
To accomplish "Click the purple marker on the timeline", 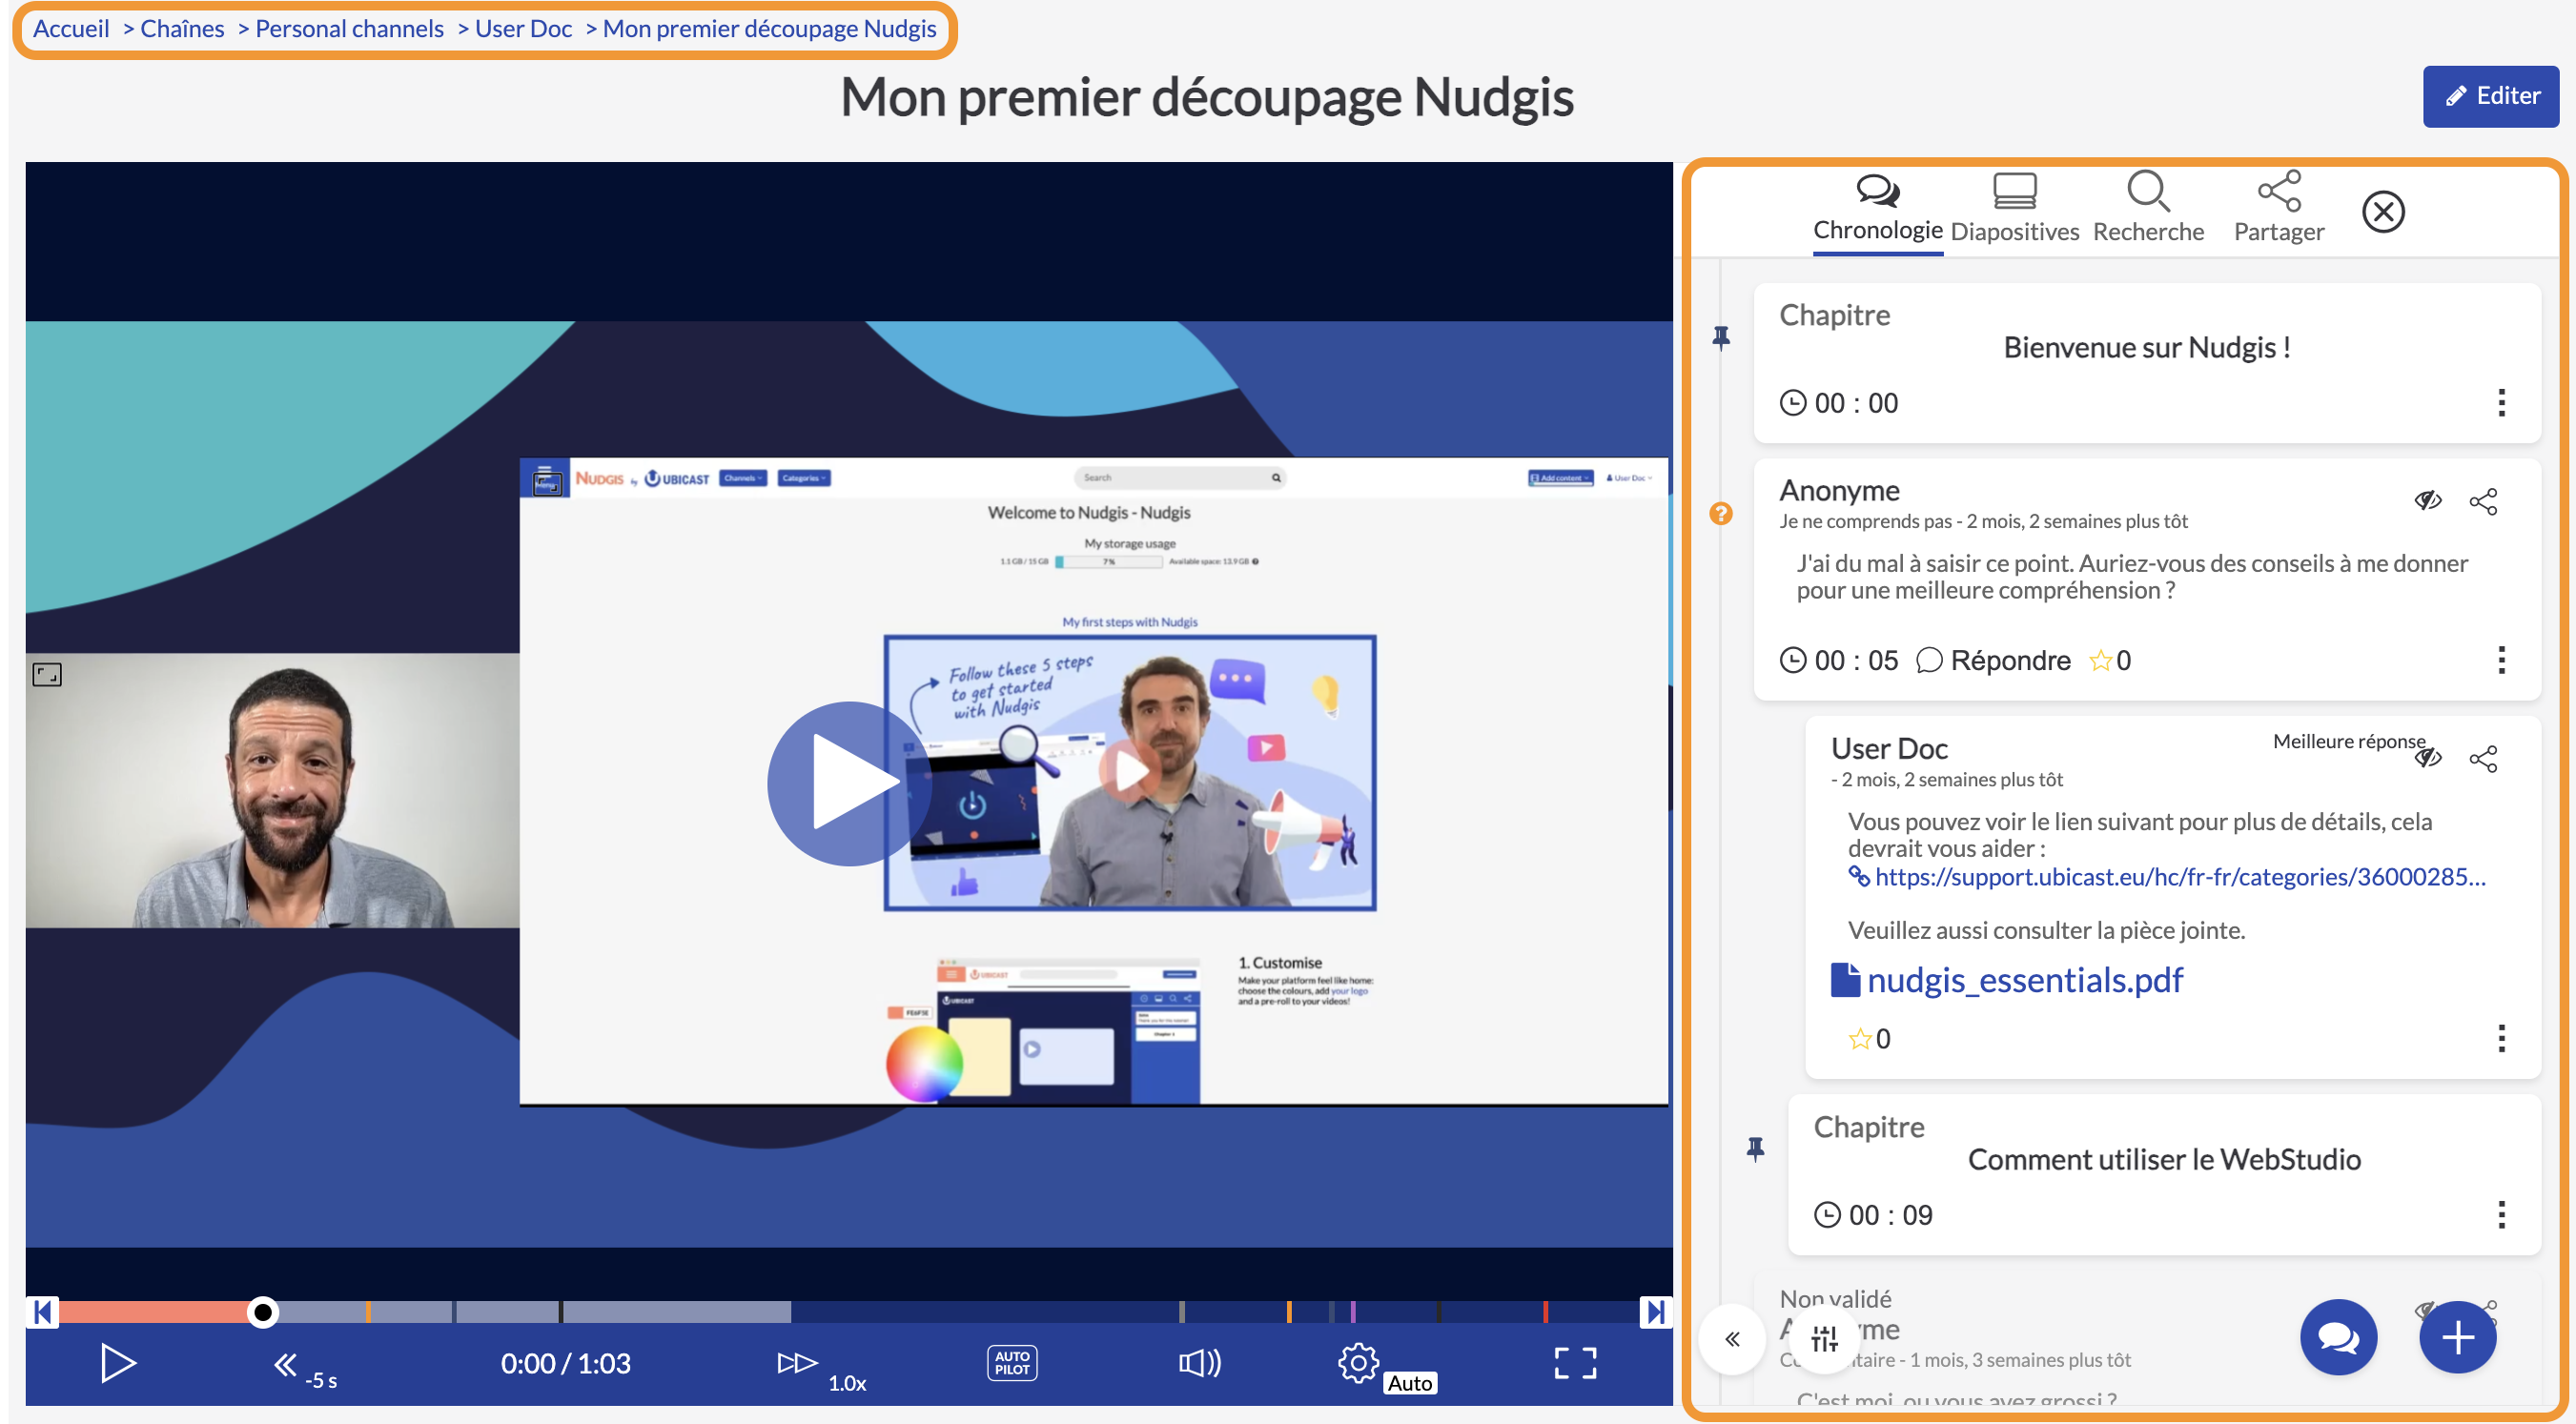I will [x=1353, y=1311].
